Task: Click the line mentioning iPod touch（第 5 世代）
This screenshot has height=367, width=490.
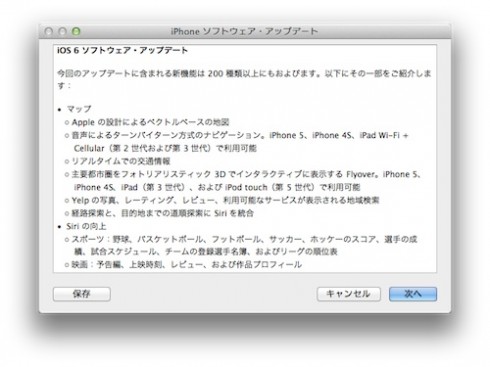Action: click(217, 187)
